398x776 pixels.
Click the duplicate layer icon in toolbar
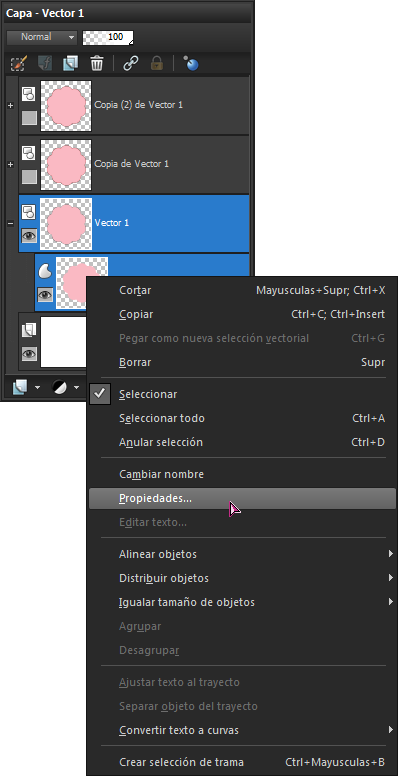pyautogui.click(x=70, y=63)
